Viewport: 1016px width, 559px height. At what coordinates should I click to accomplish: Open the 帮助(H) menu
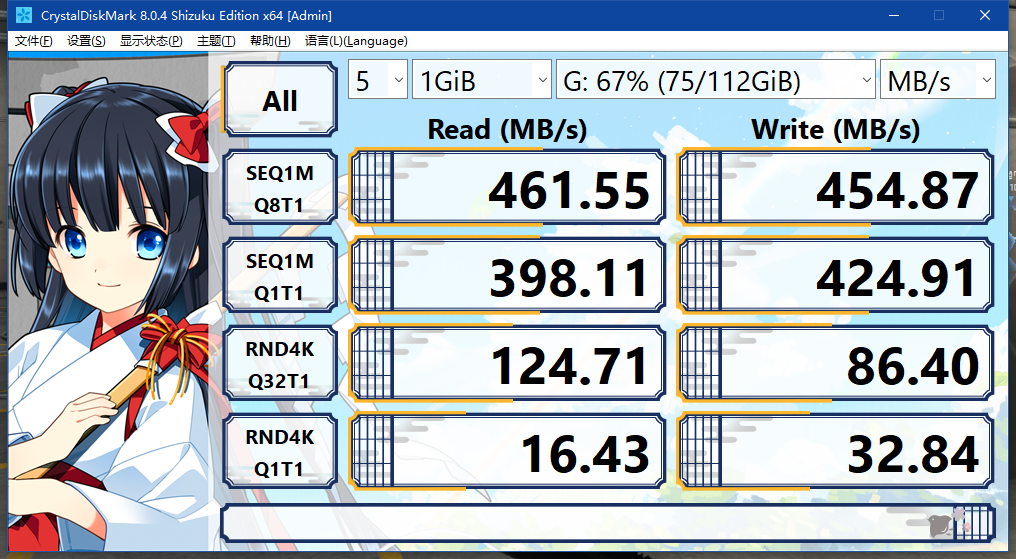pos(270,41)
